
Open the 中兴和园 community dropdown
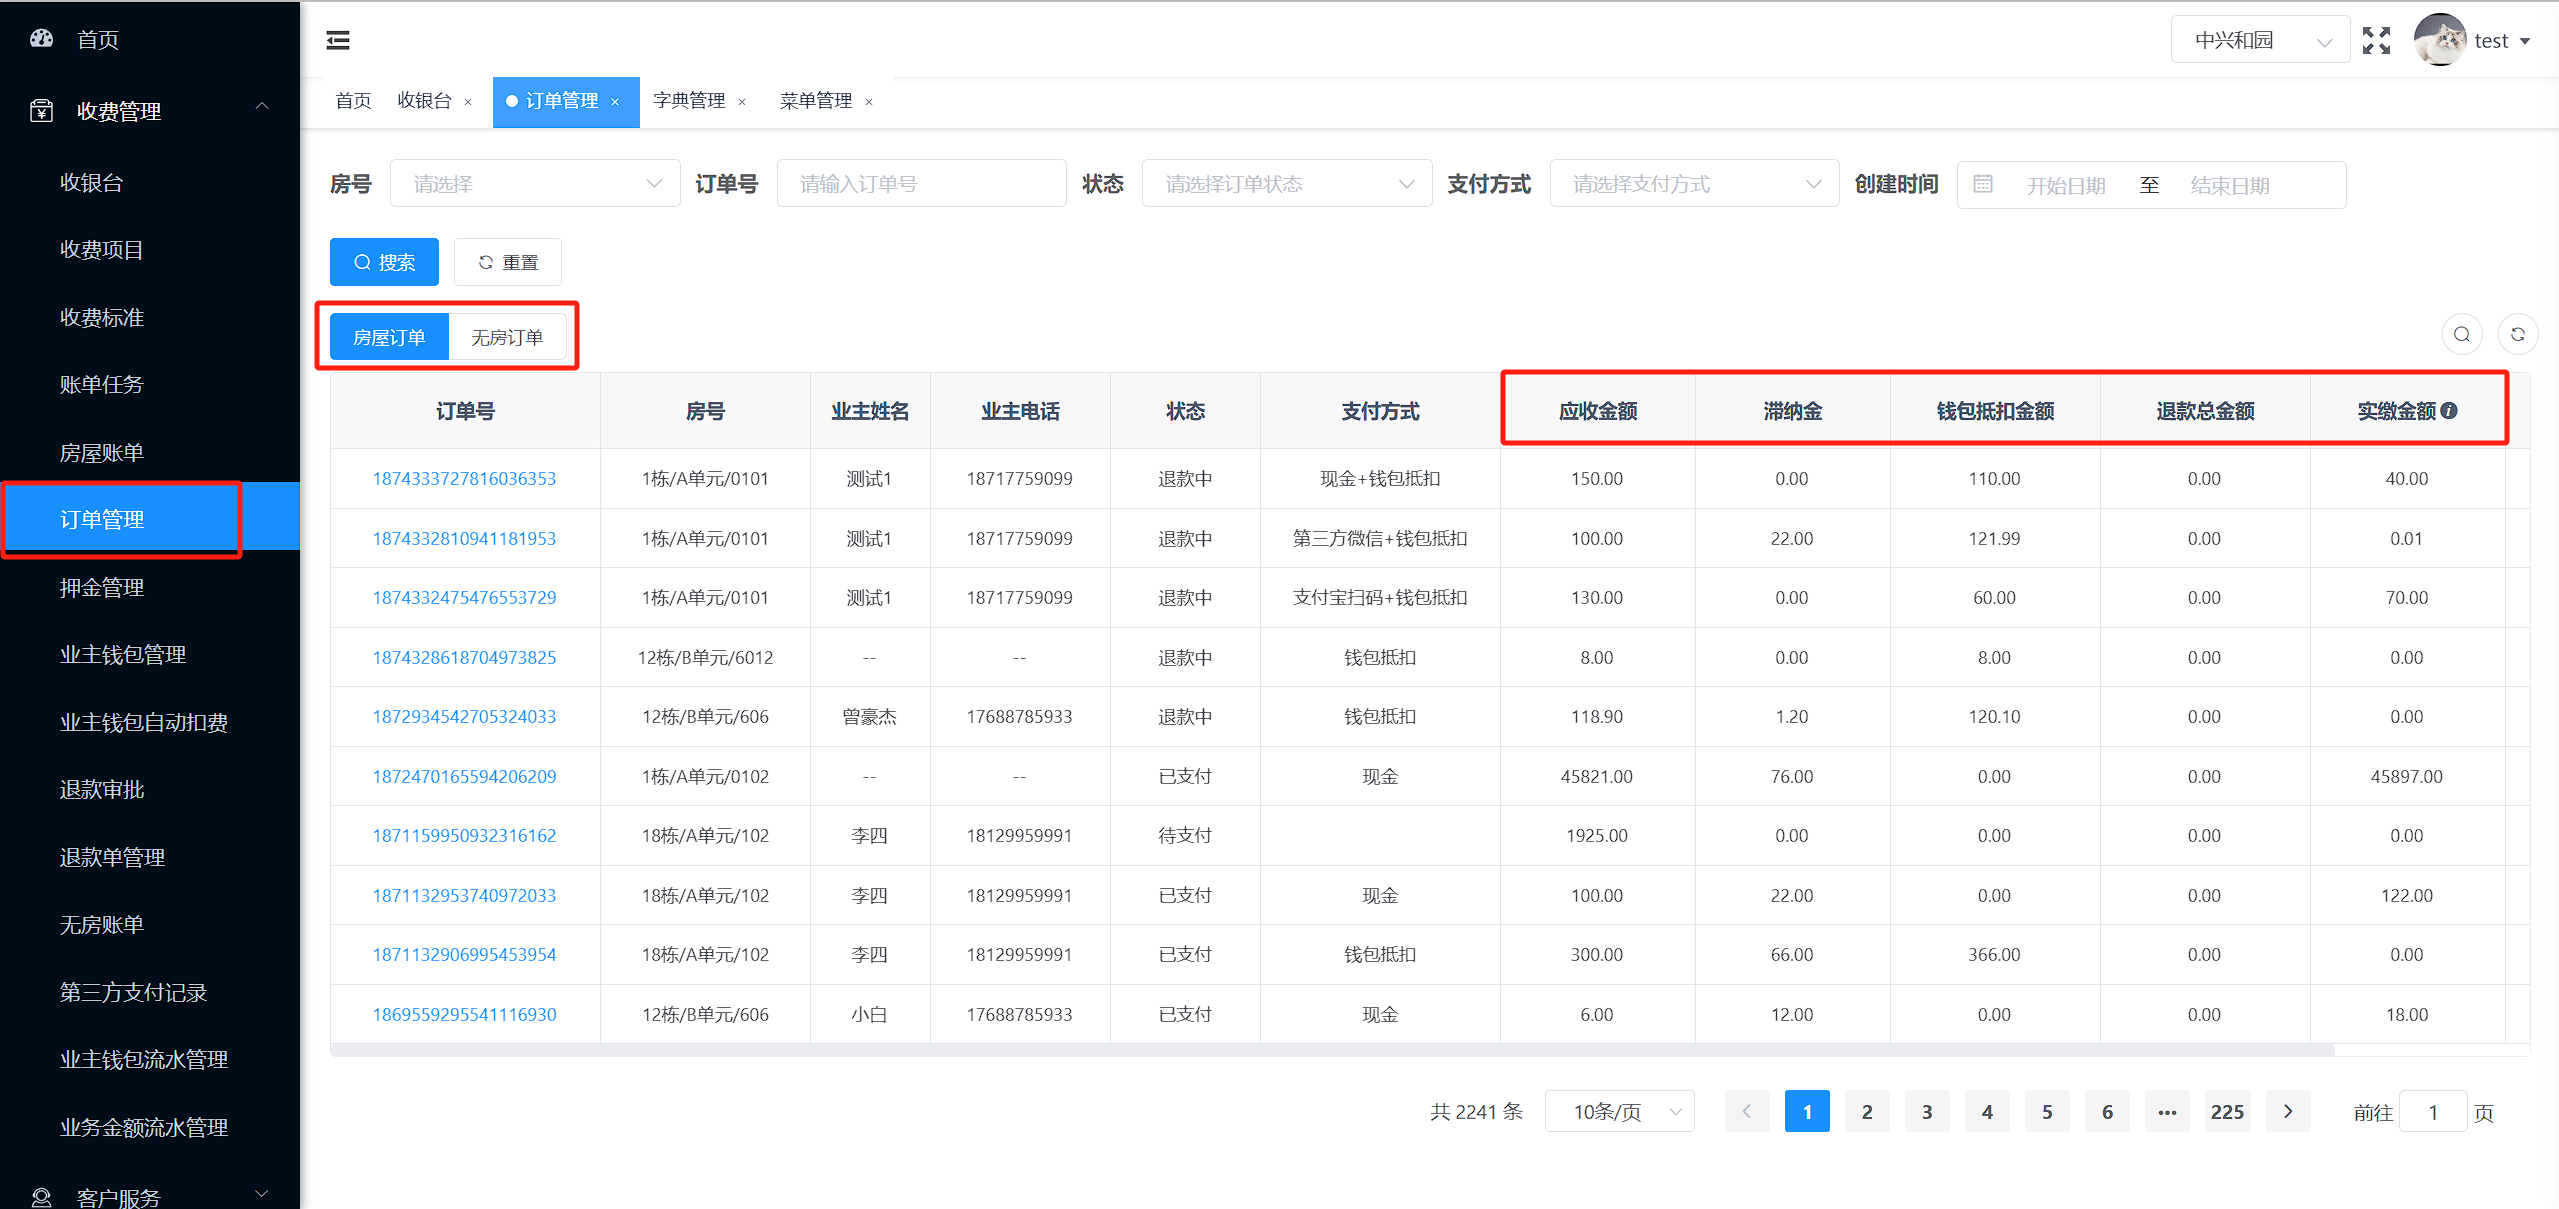(x=2260, y=40)
